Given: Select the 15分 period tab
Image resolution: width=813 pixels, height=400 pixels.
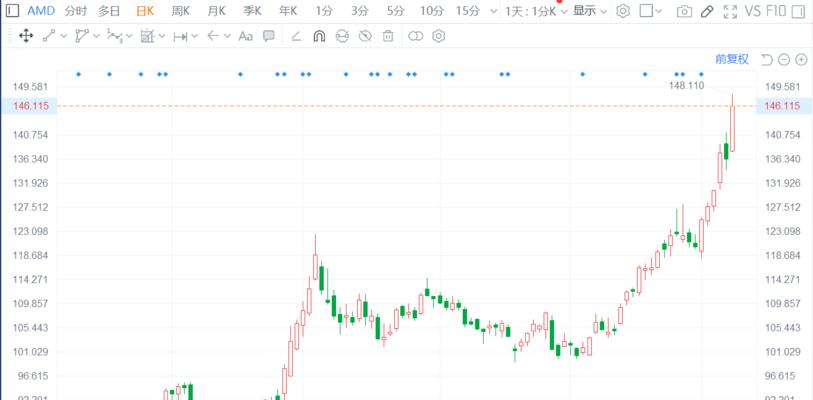Looking at the screenshot, I should pyautogui.click(x=468, y=11).
